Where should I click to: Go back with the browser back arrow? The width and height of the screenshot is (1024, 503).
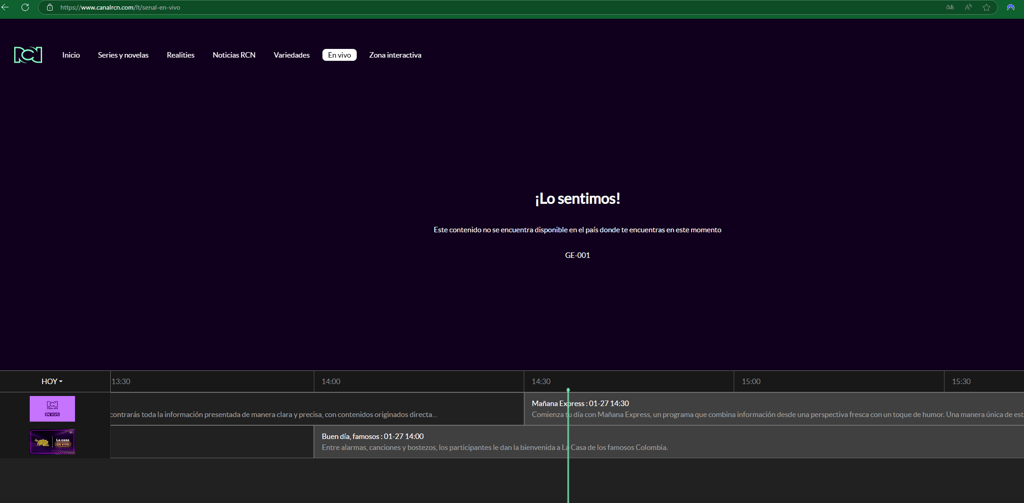[6, 7]
